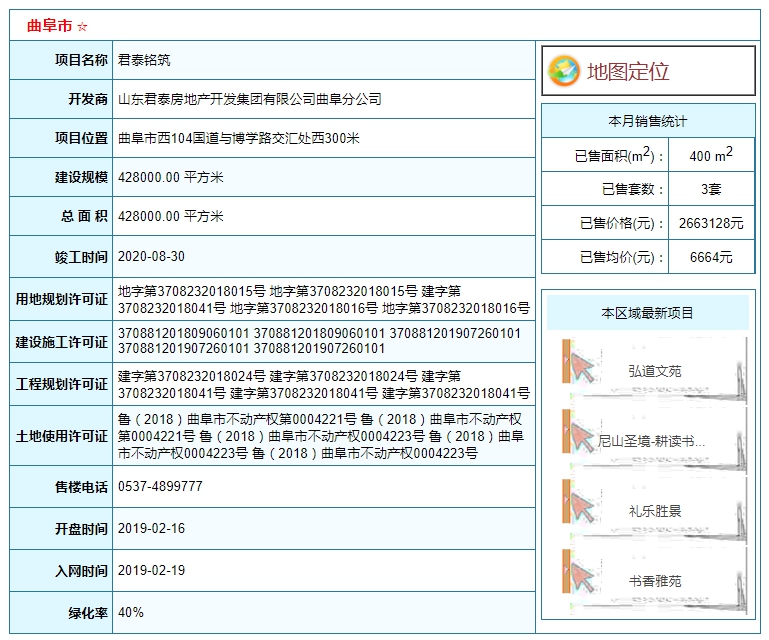Image resolution: width=769 pixels, height=640 pixels.
Task: Click the sales phone 0537-4899777
Action: [x=160, y=486]
